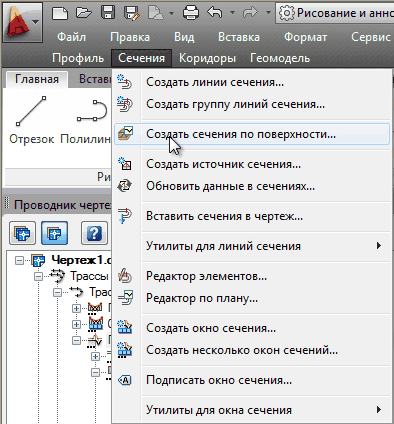Choose Редактор элементов menu entry
Screen dimensions: 394x424
[x=252, y=276]
